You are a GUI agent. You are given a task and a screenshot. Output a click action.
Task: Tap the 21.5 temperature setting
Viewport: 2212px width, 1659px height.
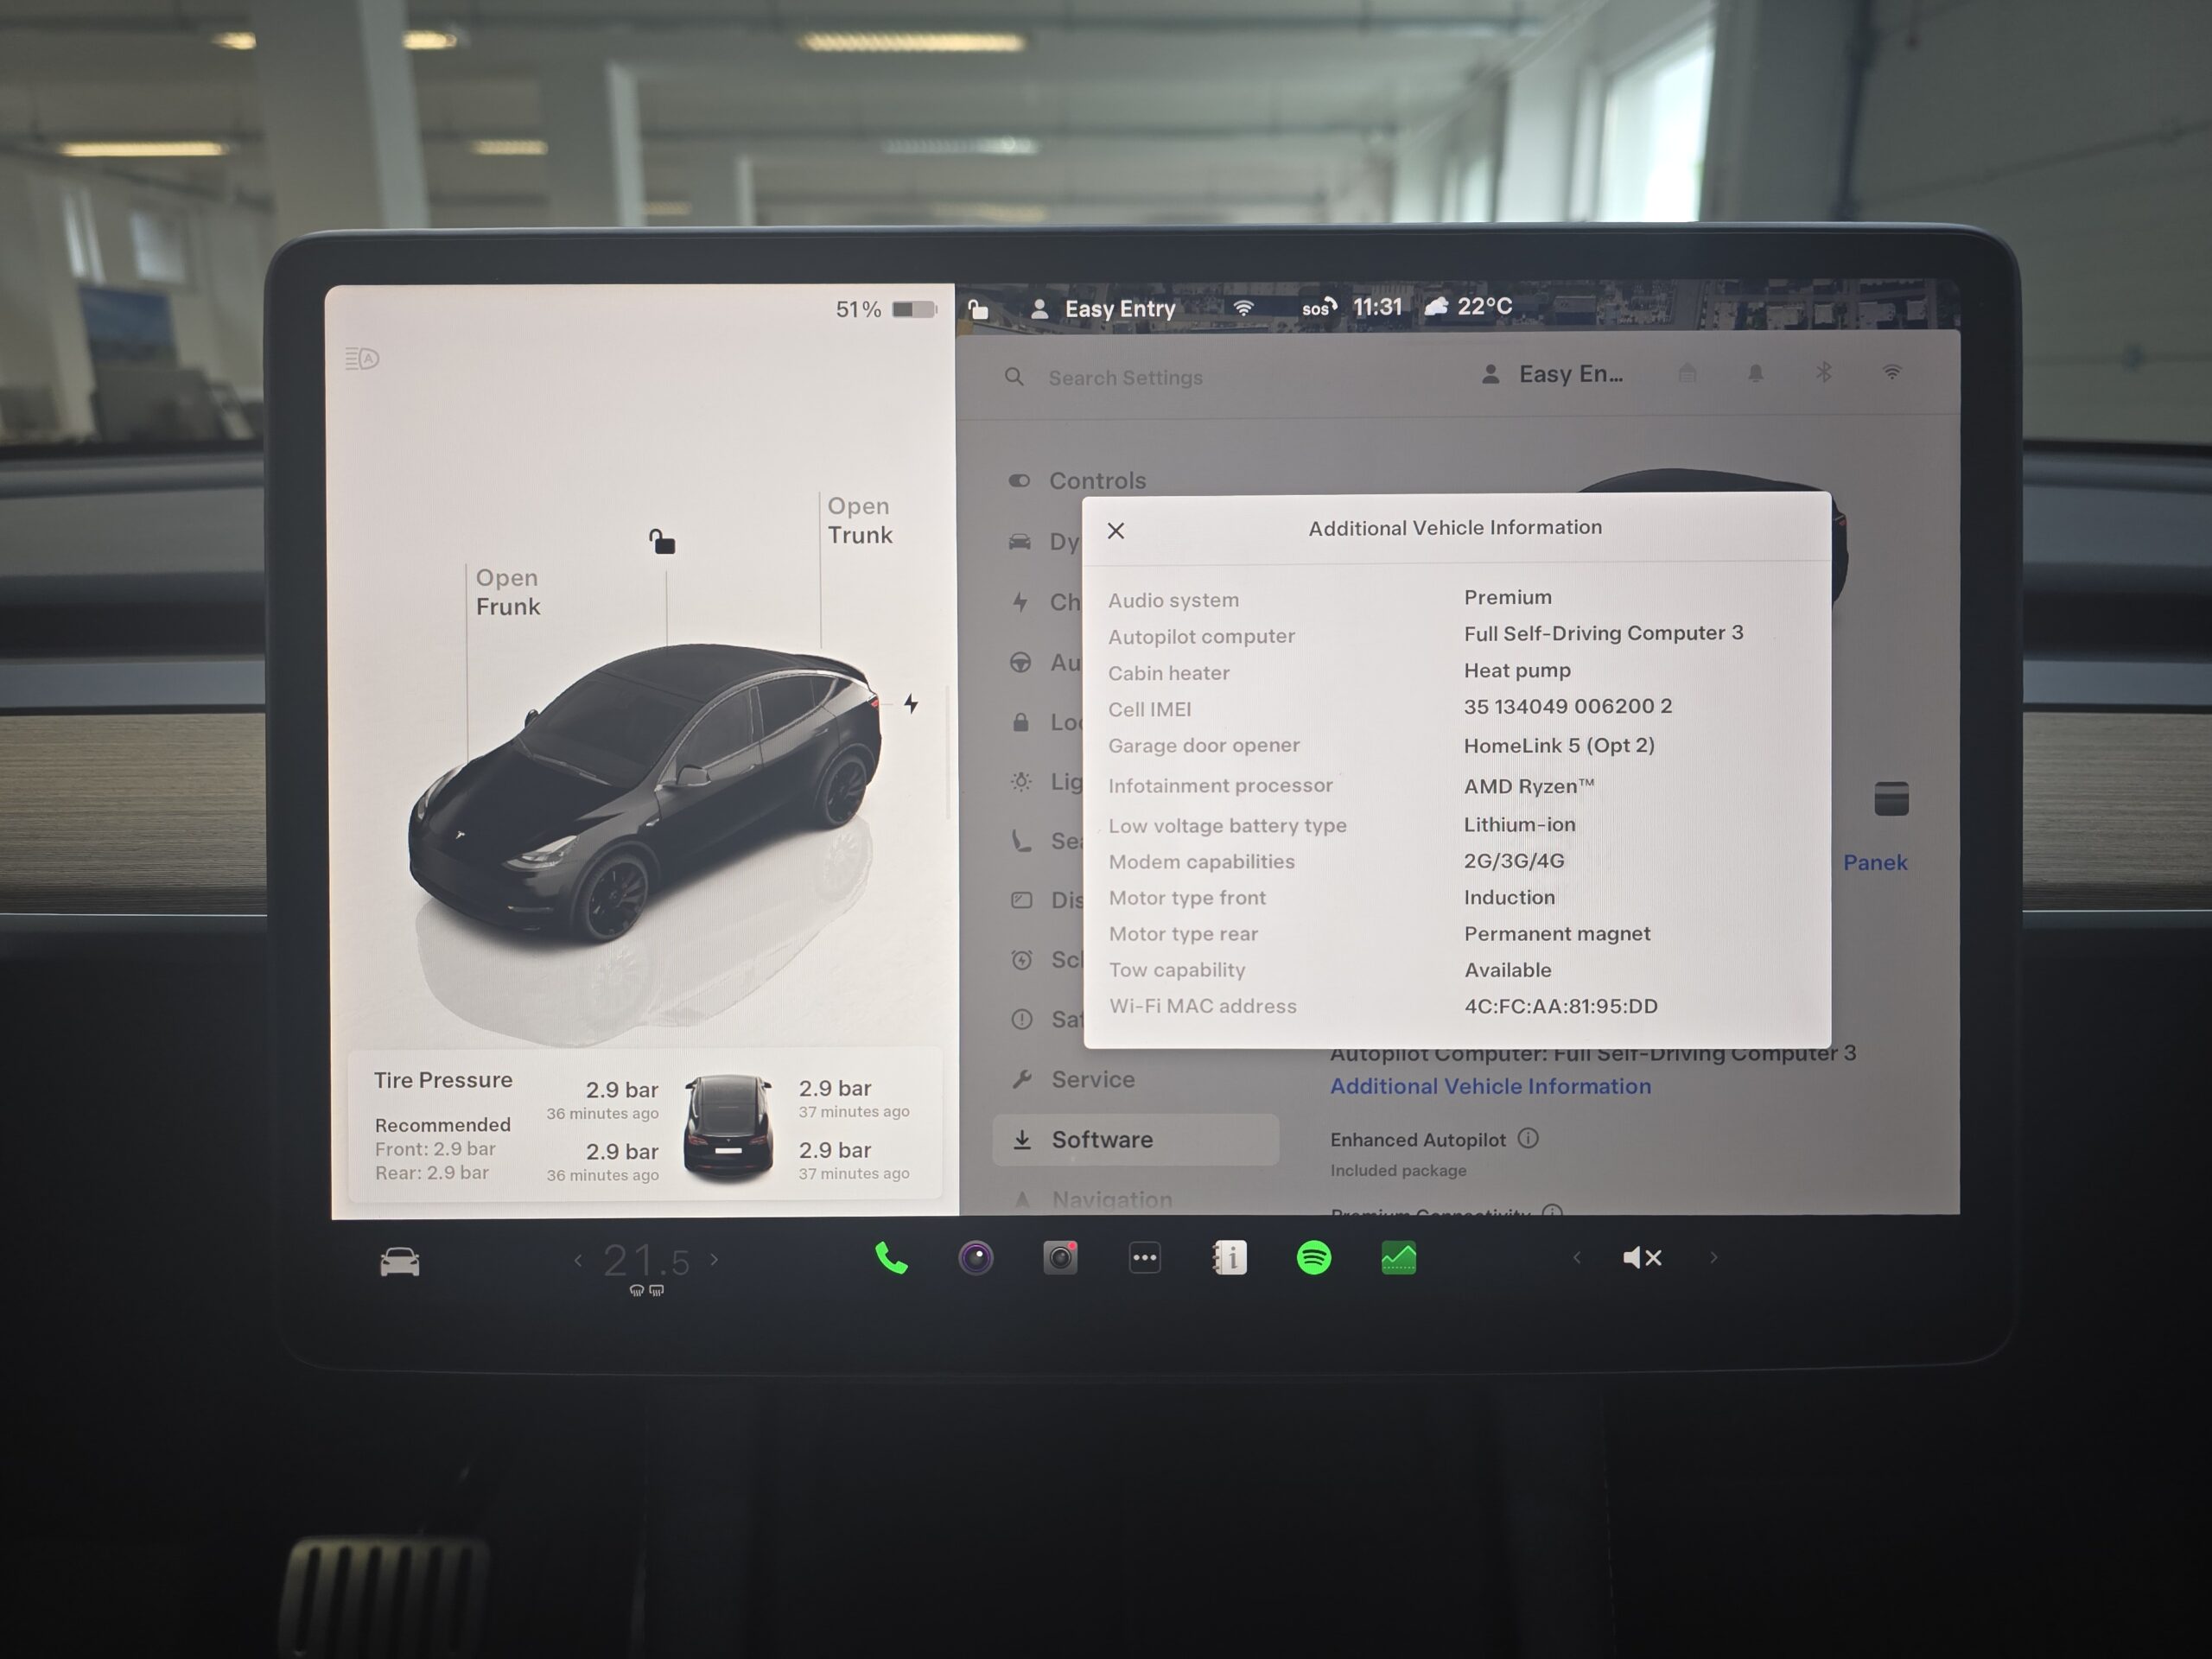coord(646,1260)
